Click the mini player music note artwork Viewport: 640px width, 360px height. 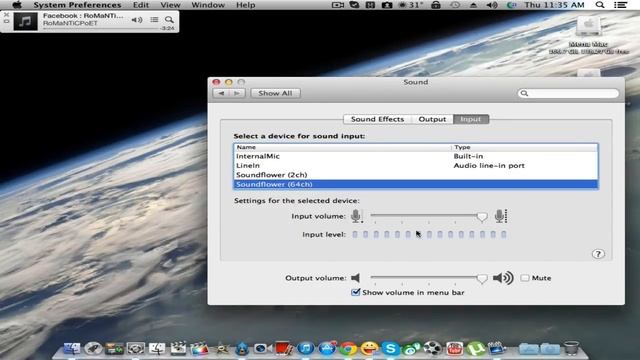click(x=25, y=21)
